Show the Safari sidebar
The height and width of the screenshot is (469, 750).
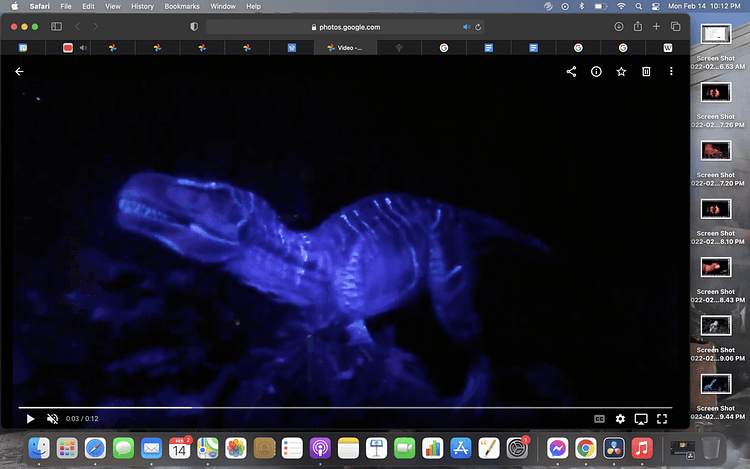[x=56, y=27]
